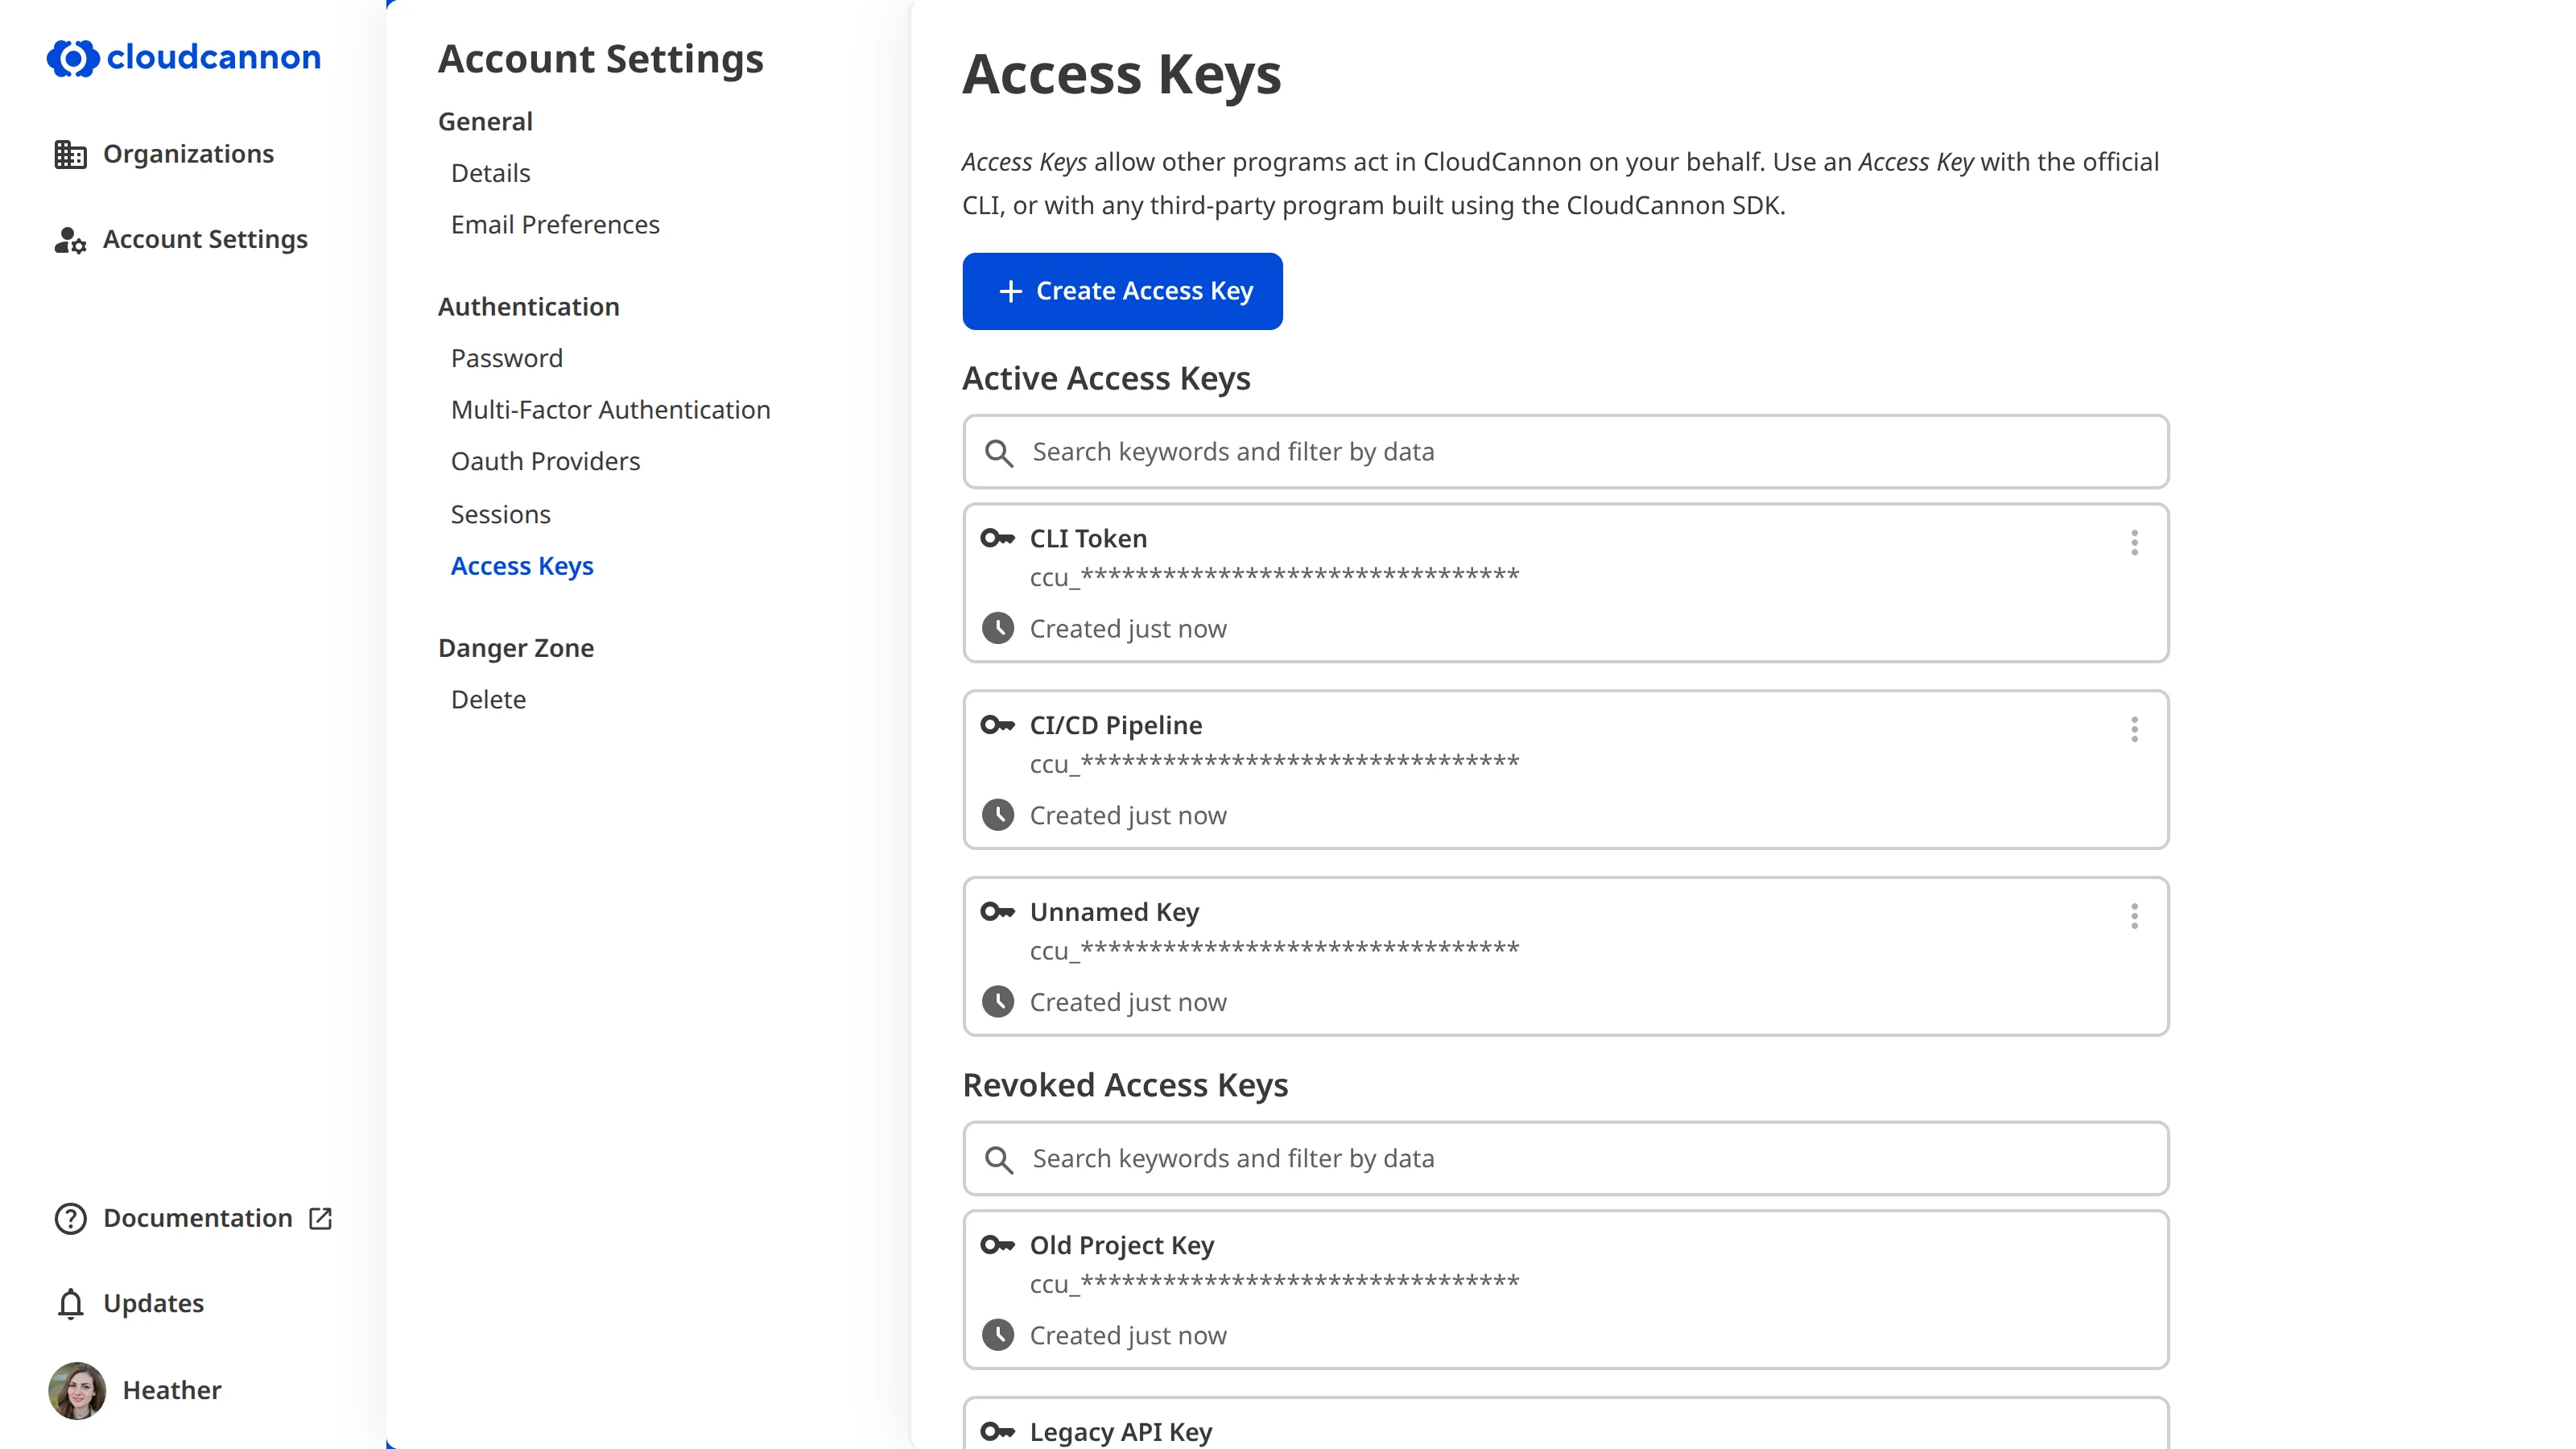This screenshot has height=1449, width=2576.
Task: Click the Authentication section heading
Action: click(529, 307)
